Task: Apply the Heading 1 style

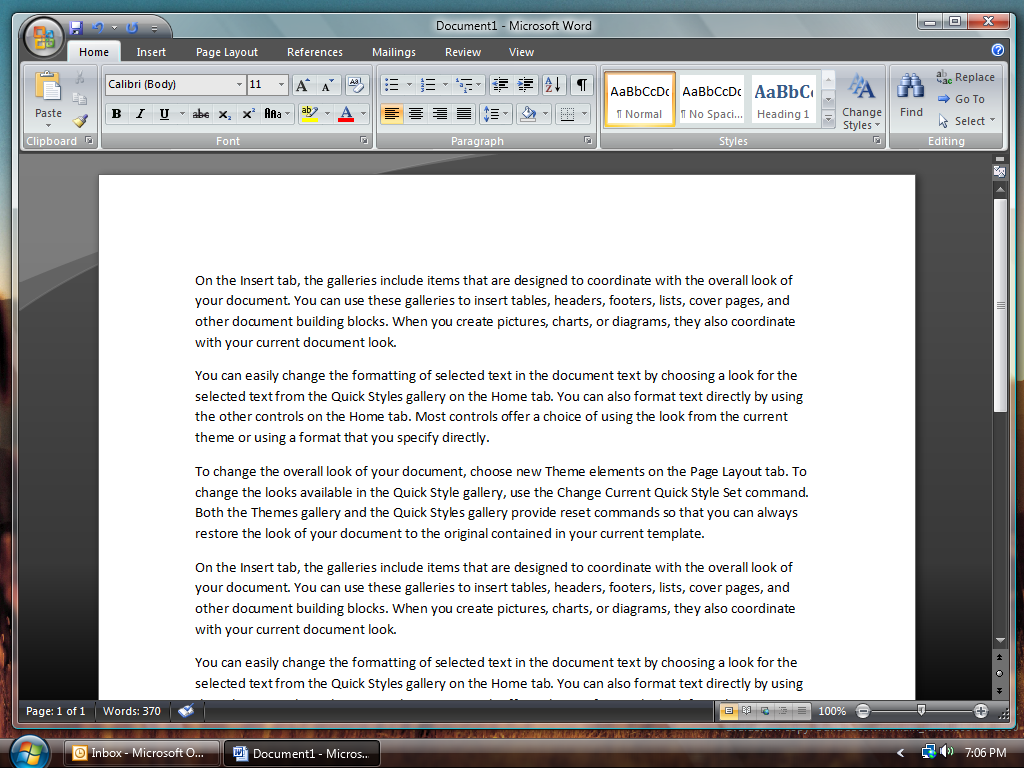Action: 783,99
